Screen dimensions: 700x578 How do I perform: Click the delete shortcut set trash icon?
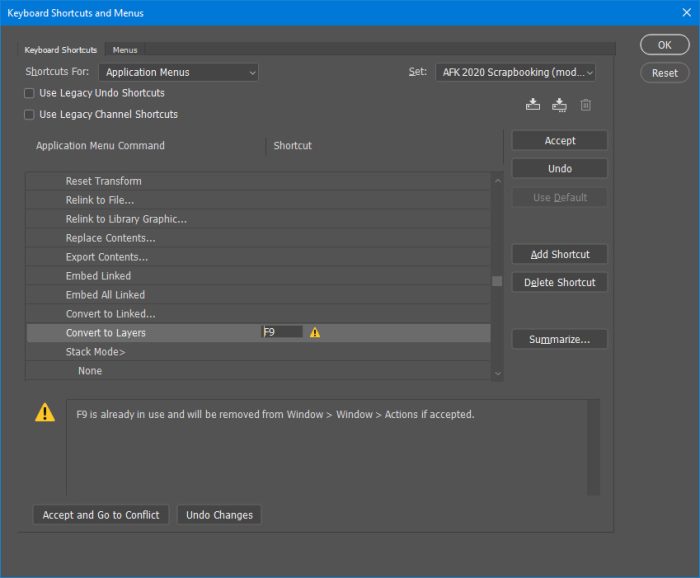pos(586,105)
